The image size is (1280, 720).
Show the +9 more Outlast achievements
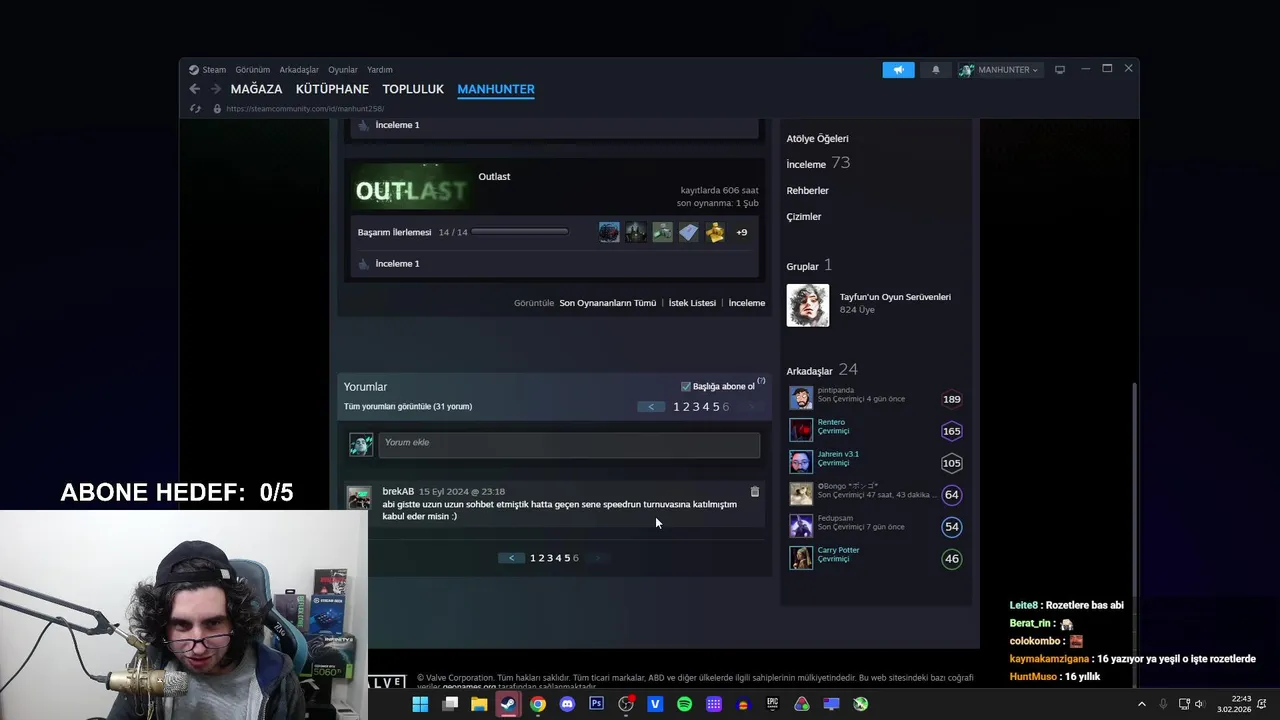tap(741, 232)
